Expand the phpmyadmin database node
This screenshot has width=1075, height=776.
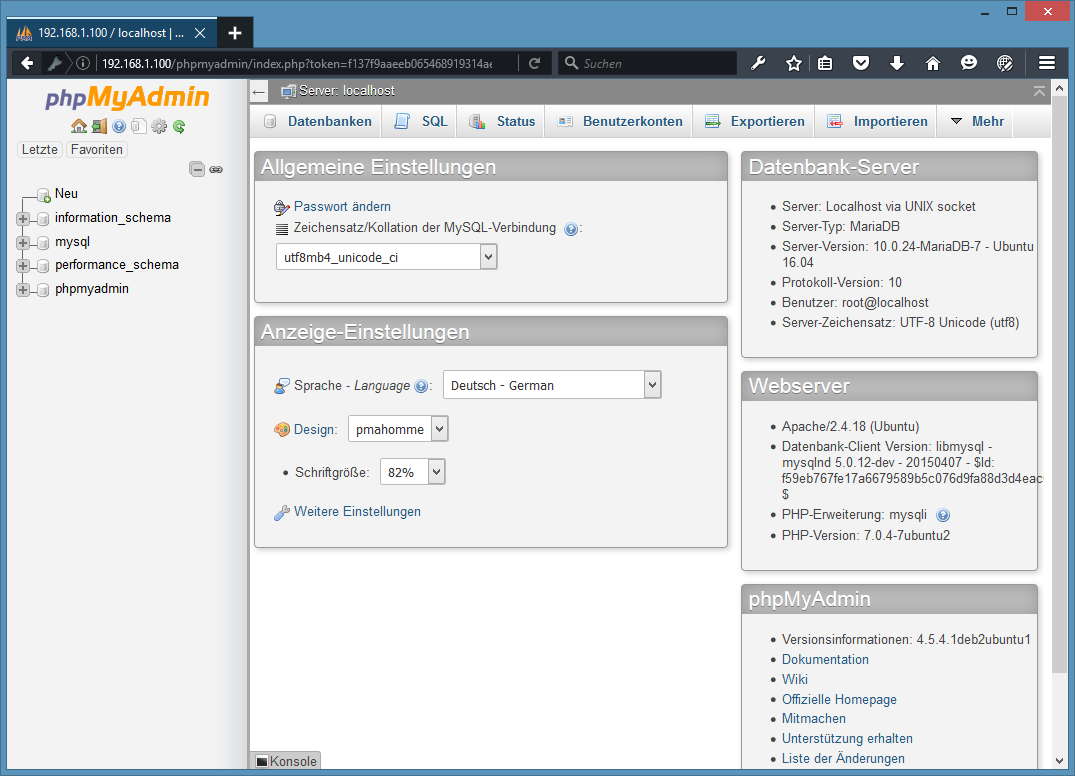coord(23,290)
